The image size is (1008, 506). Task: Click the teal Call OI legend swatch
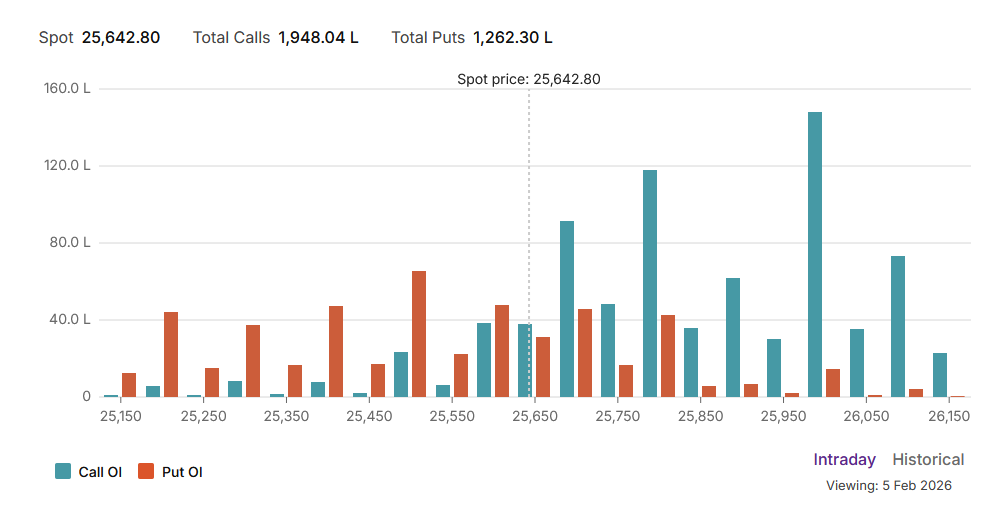coord(63,472)
